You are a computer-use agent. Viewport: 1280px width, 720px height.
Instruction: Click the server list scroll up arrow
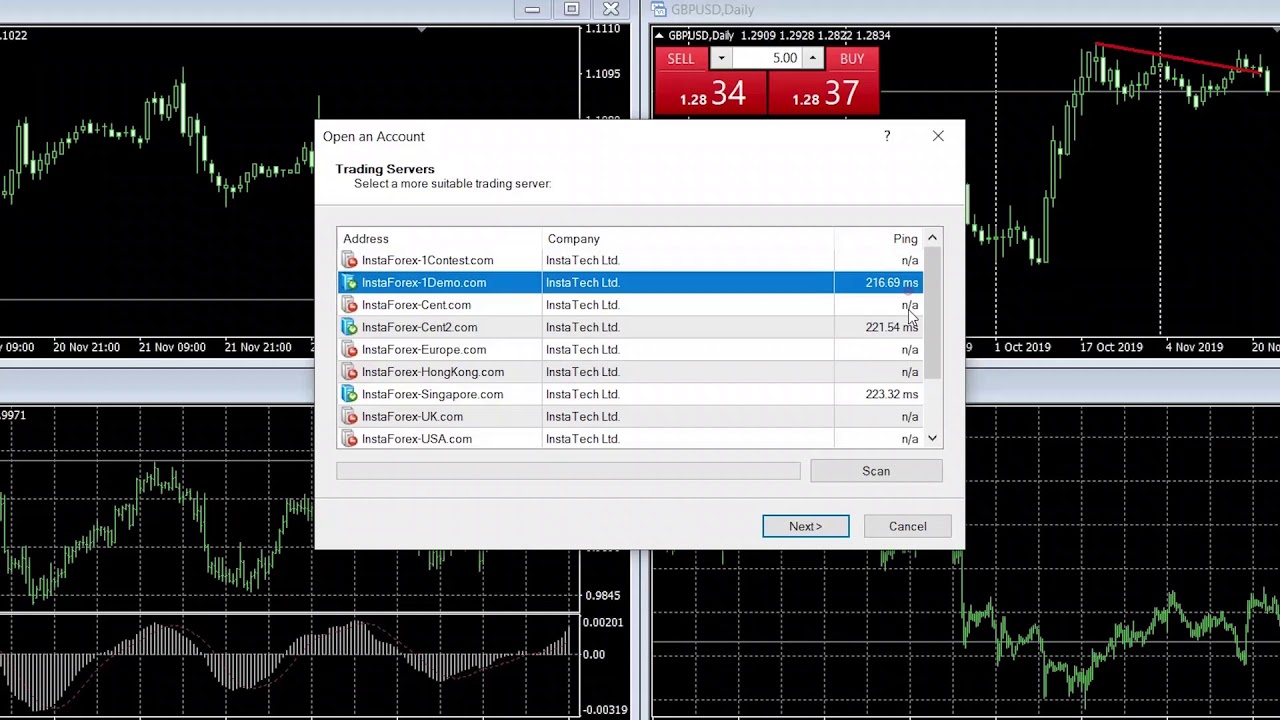932,238
